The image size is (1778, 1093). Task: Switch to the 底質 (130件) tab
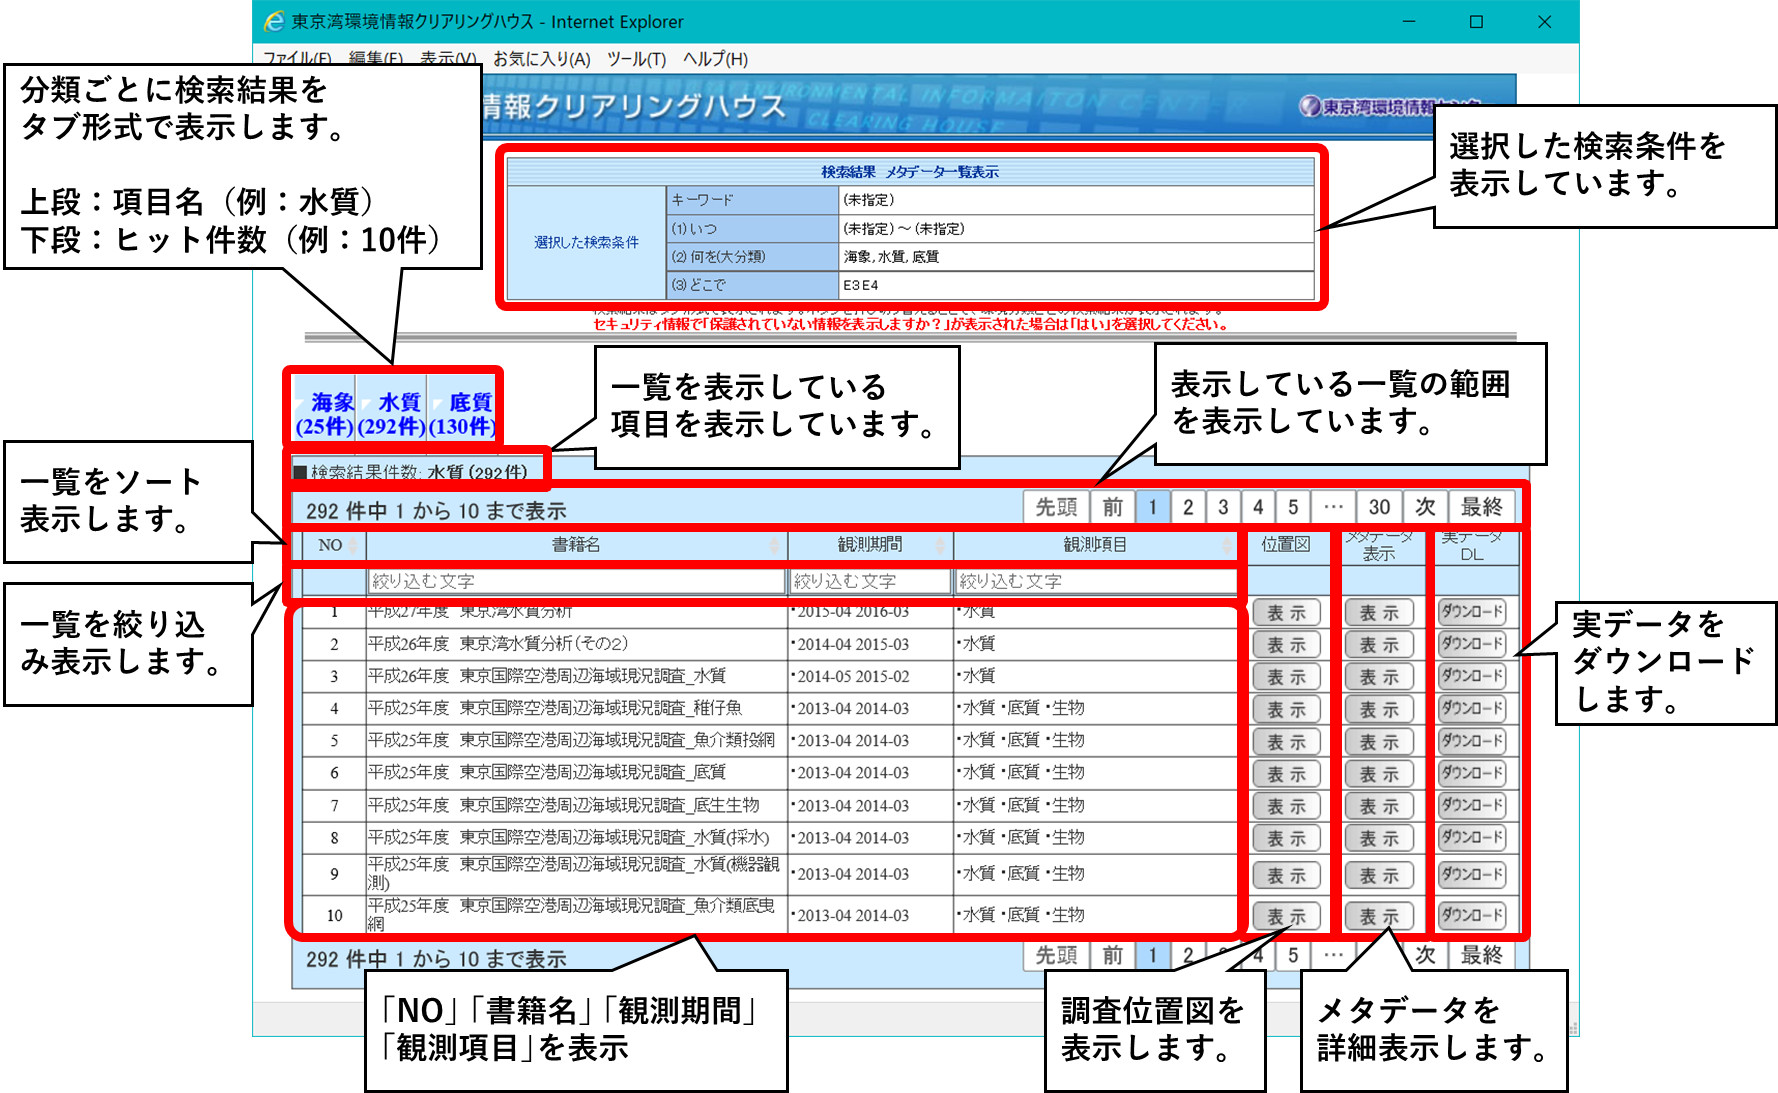pyautogui.click(x=463, y=414)
